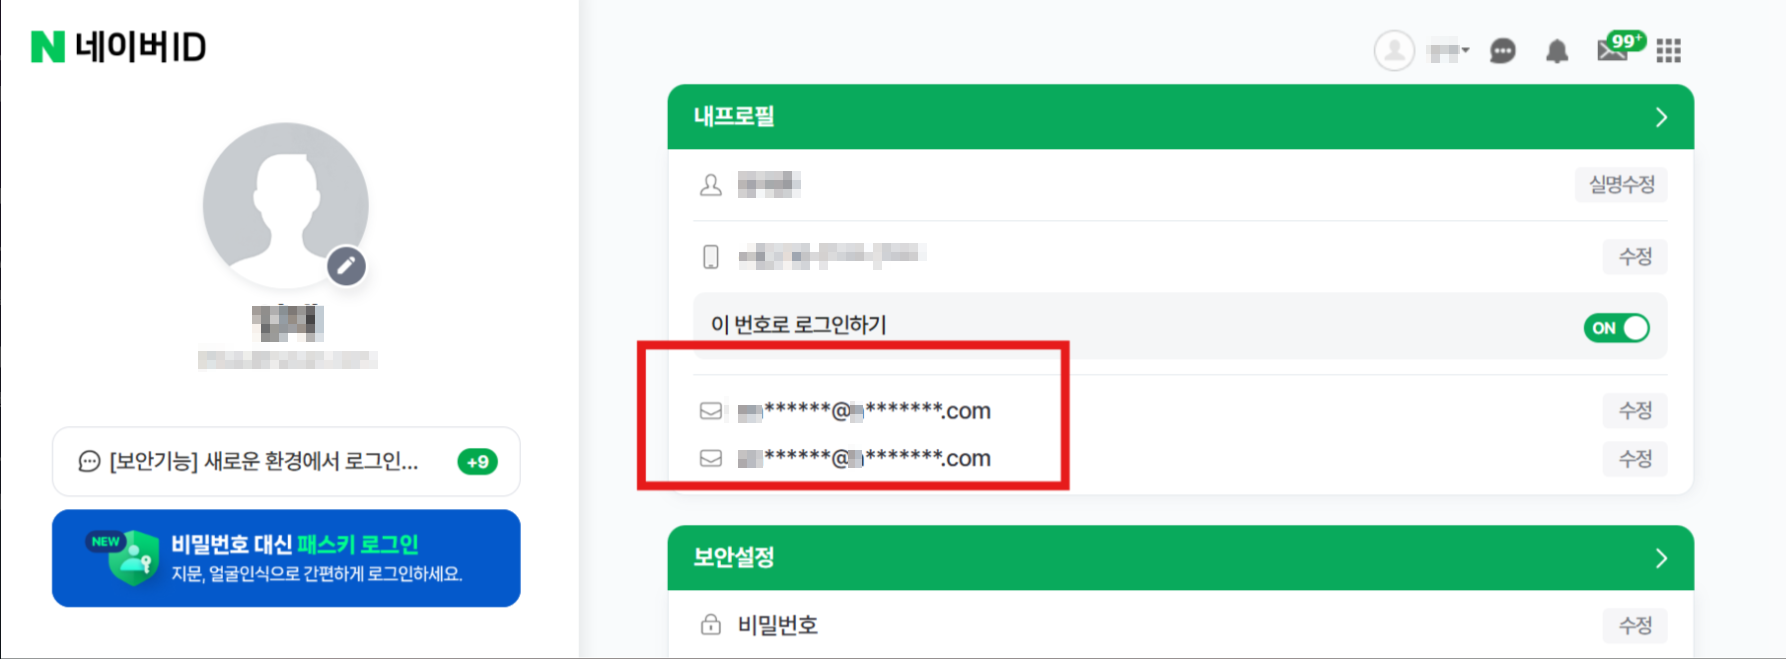Click 실명수정 button
Viewport: 1786px width, 659px height.
pyautogui.click(x=1621, y=185)
